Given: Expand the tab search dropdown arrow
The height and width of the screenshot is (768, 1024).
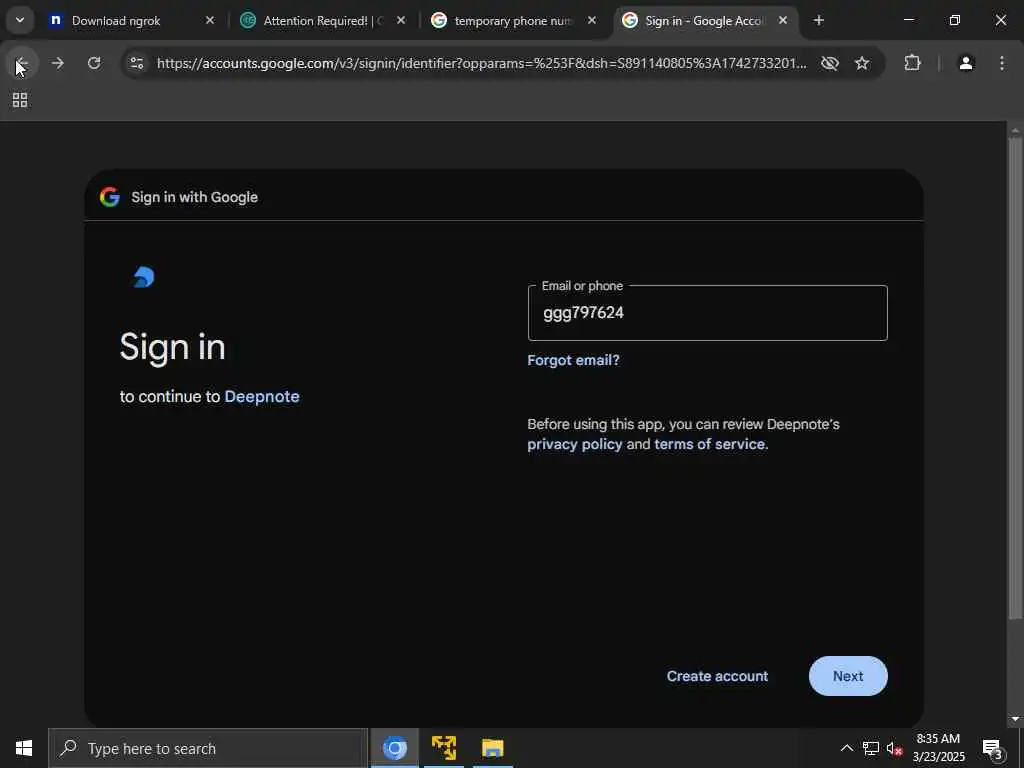Looking at the screenshot, I should click(20, 20).
